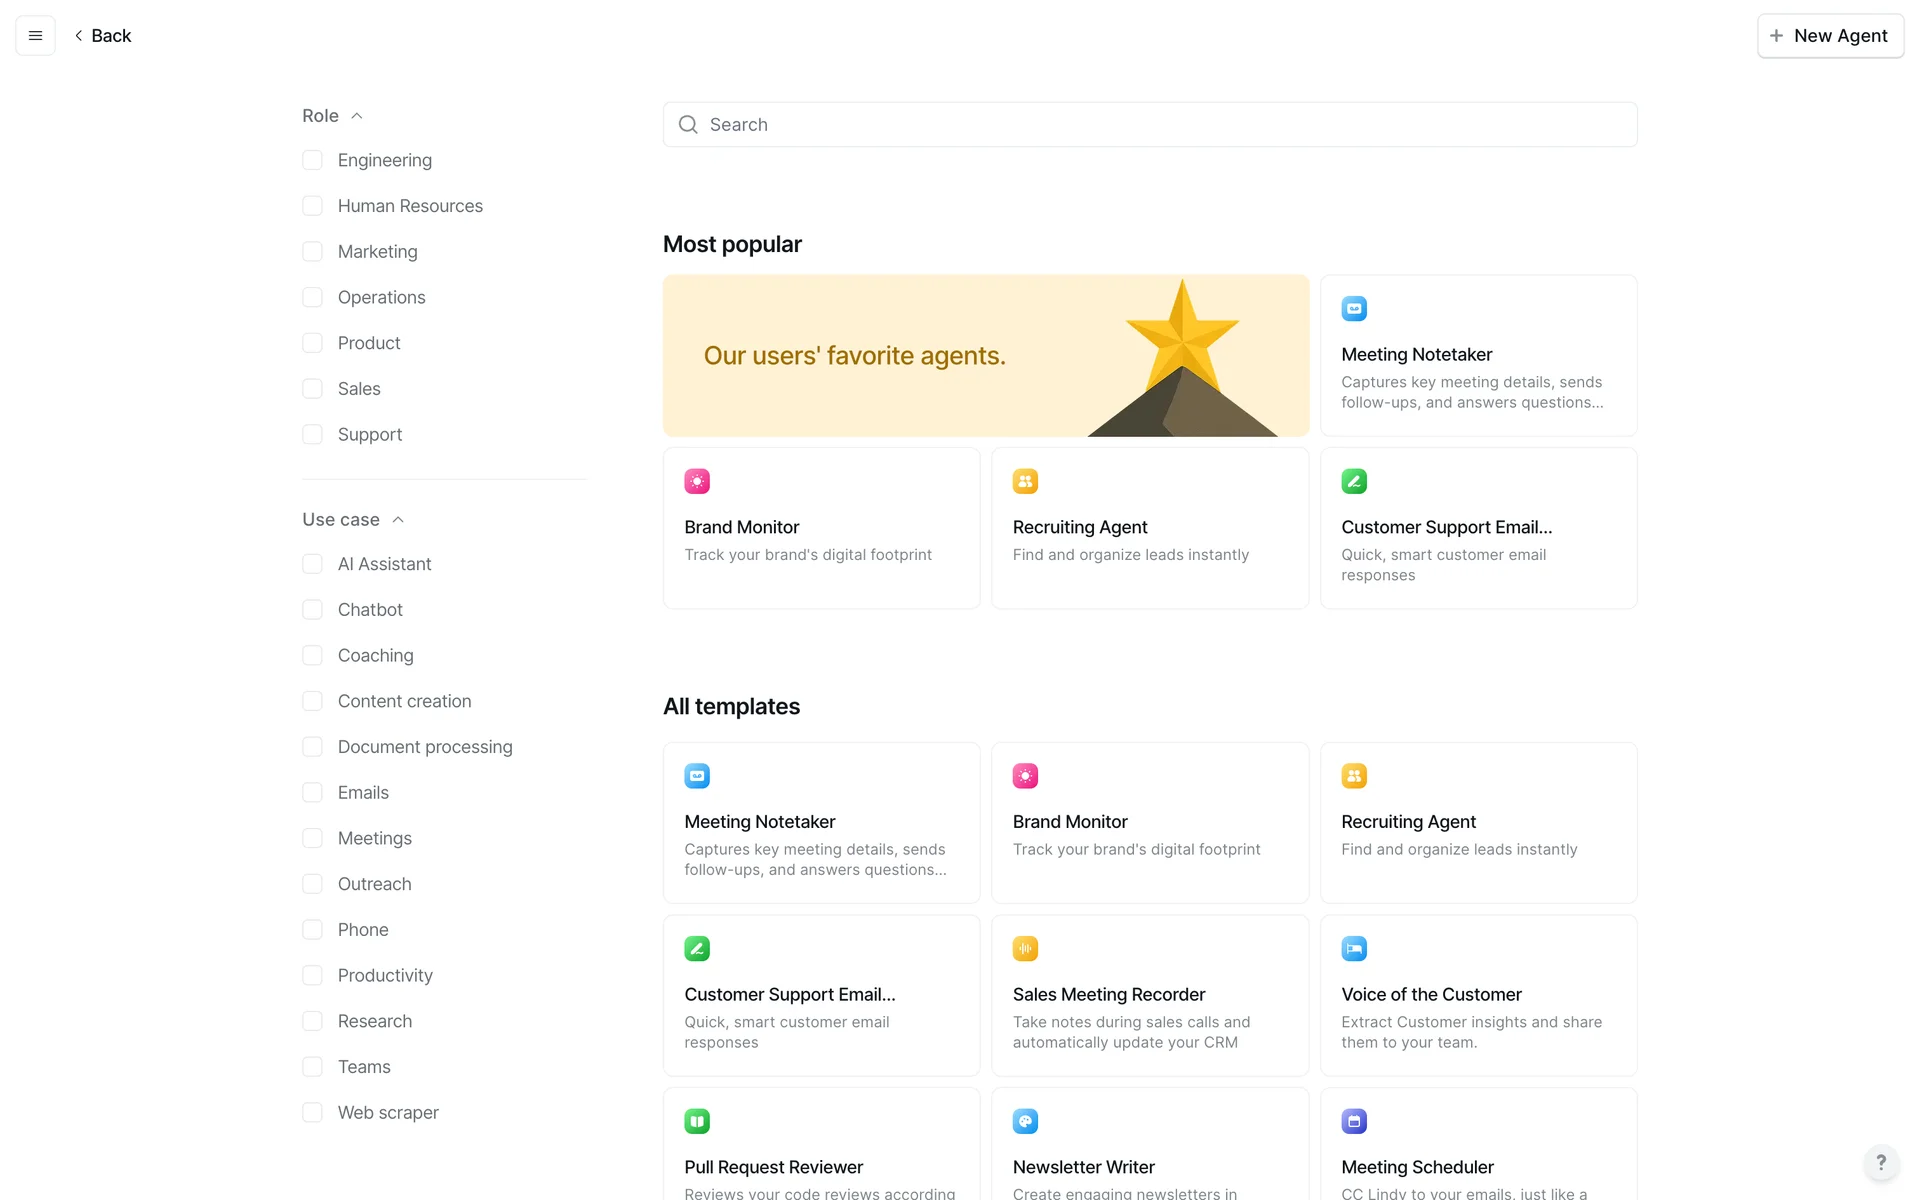Screen dimensions: 1920x1200
Task: Click the pink Brand Monitor icon in Most popular
Action: 697,481
